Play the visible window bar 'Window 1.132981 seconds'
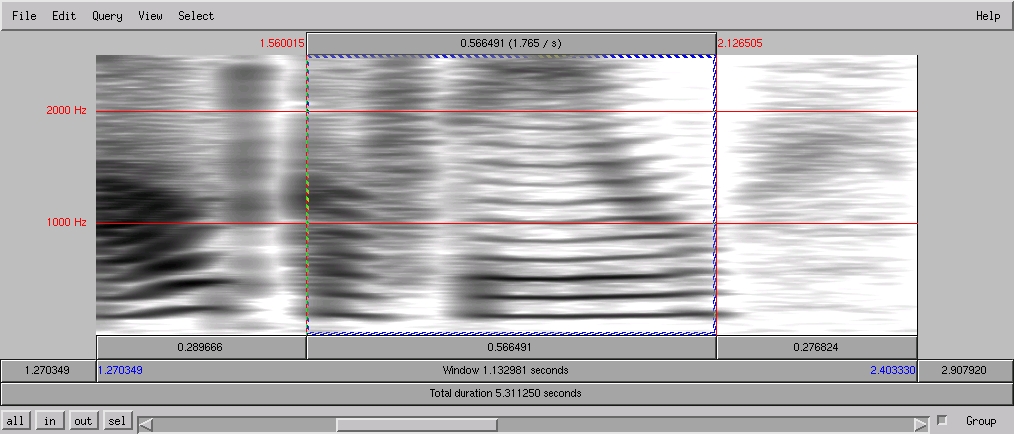Viewport: 1014px width, 434px height. pos(506,371)
